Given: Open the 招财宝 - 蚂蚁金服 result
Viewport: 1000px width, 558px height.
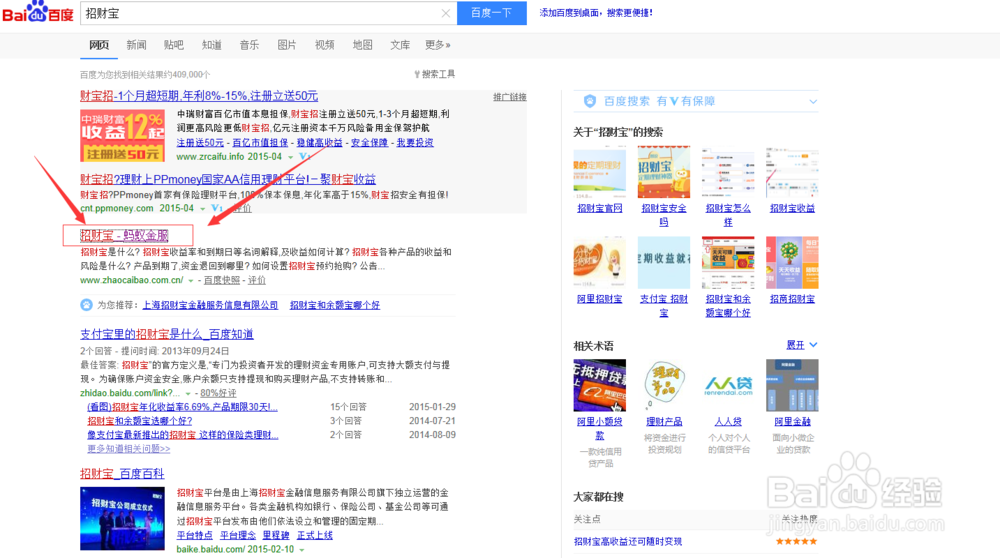Looking at the screenshot, I should [x=124, y=235].
